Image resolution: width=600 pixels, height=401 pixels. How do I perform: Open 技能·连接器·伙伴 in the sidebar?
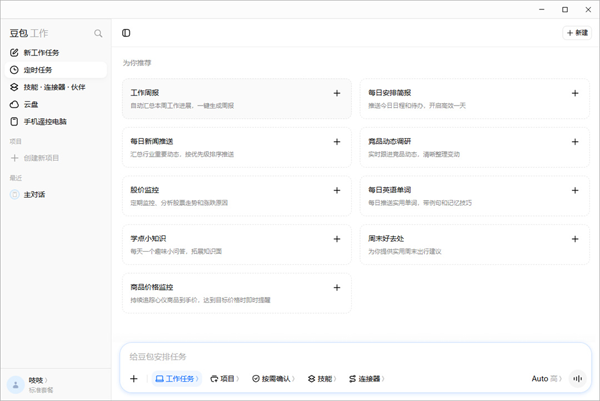point(55,87)
